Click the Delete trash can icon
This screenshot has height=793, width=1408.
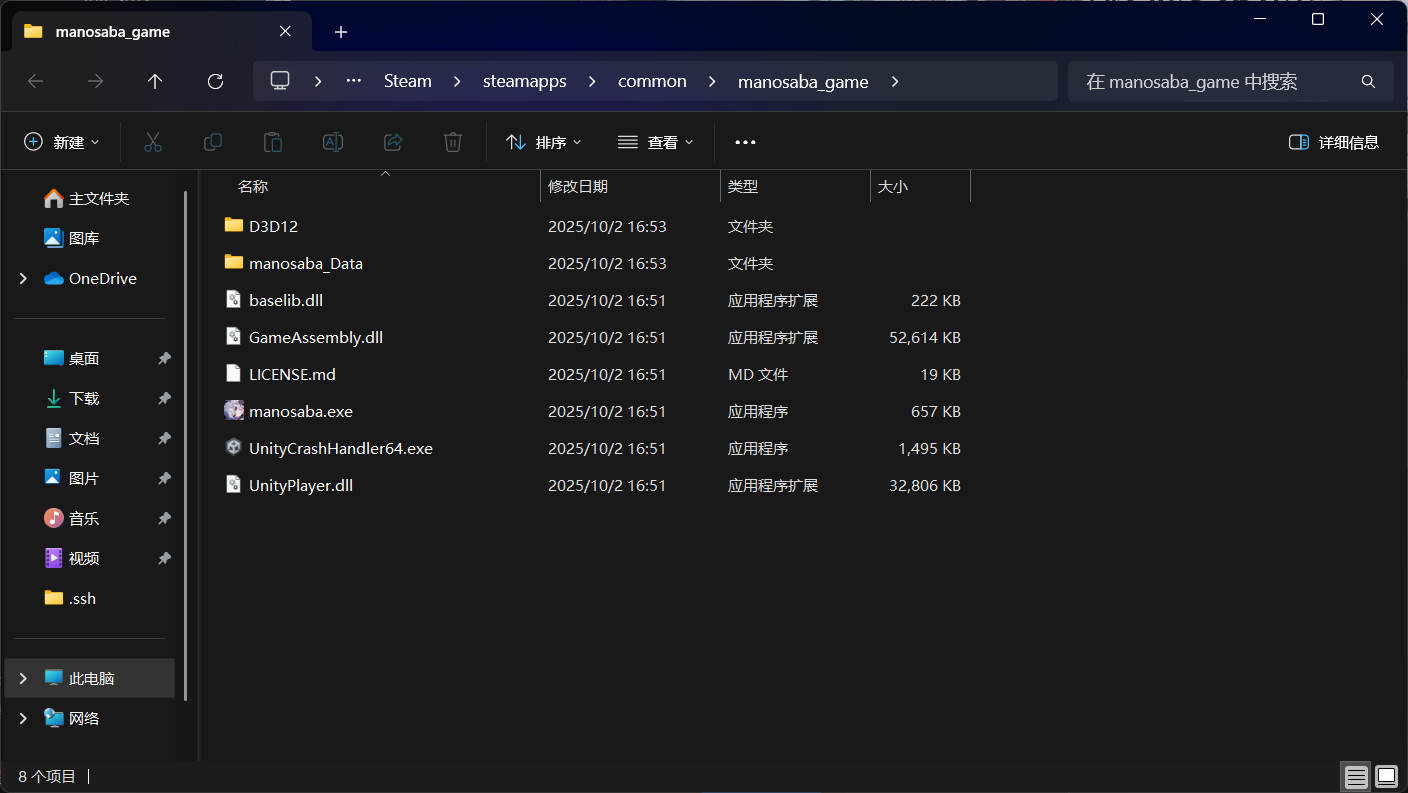tap(453, 142)
